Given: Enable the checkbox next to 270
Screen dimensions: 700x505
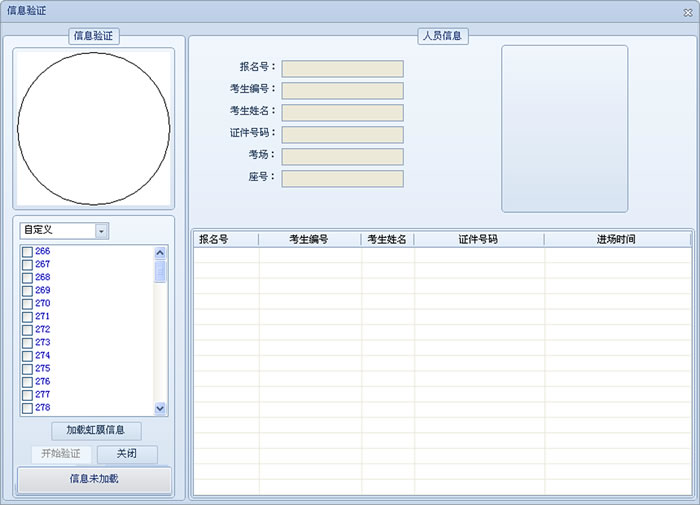Looking at the screenshot, I should [28, 303].
